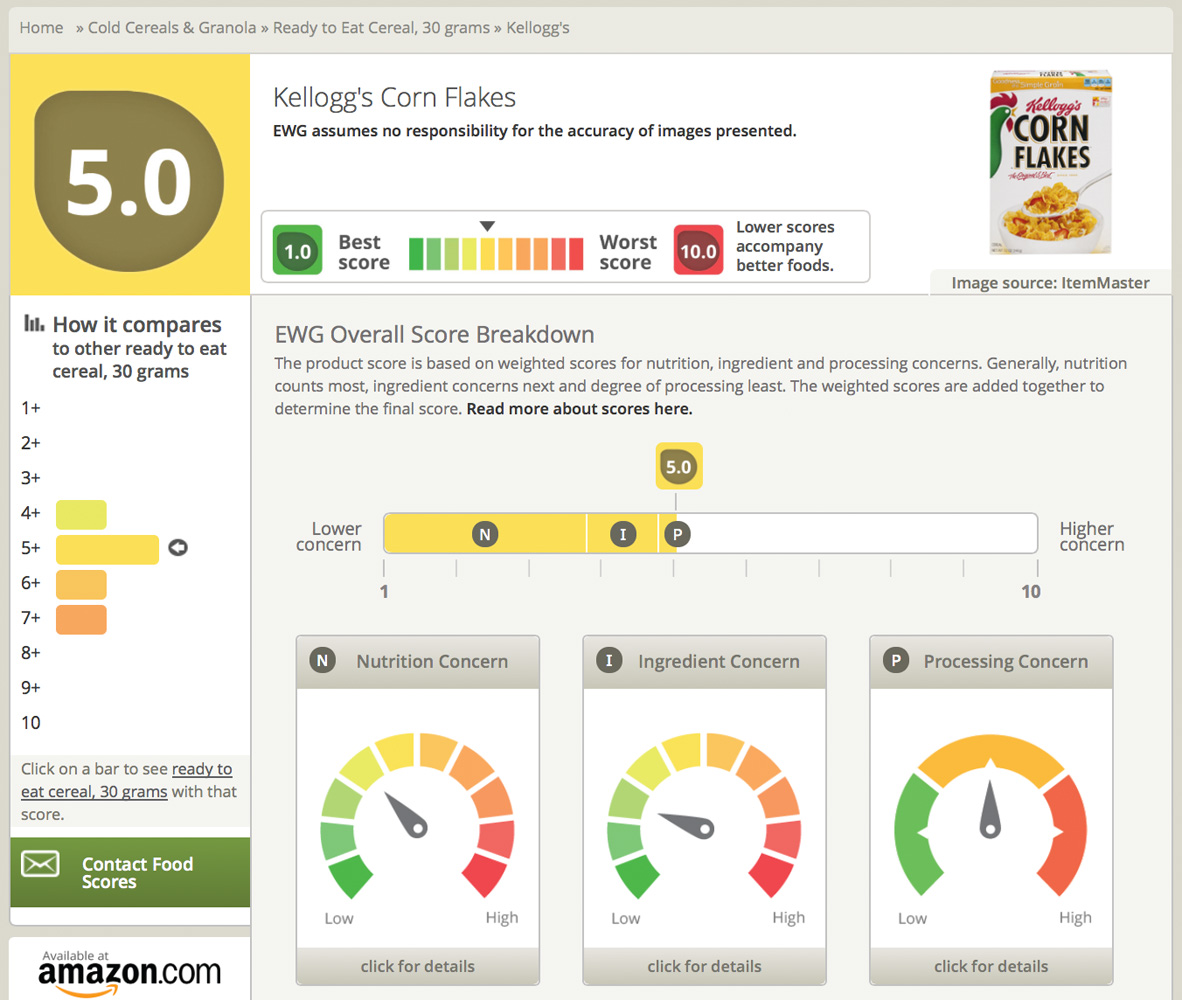Select the 5+ score bar
The height and width of the screenshot is (1000, 1182).
coord(107,549)
